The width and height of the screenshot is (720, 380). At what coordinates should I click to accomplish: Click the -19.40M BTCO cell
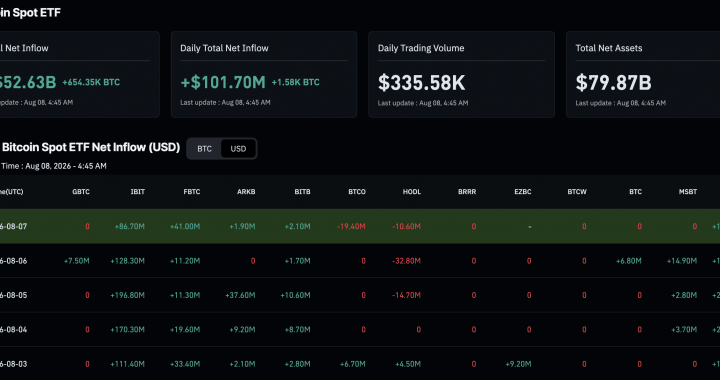coord(351,226)
